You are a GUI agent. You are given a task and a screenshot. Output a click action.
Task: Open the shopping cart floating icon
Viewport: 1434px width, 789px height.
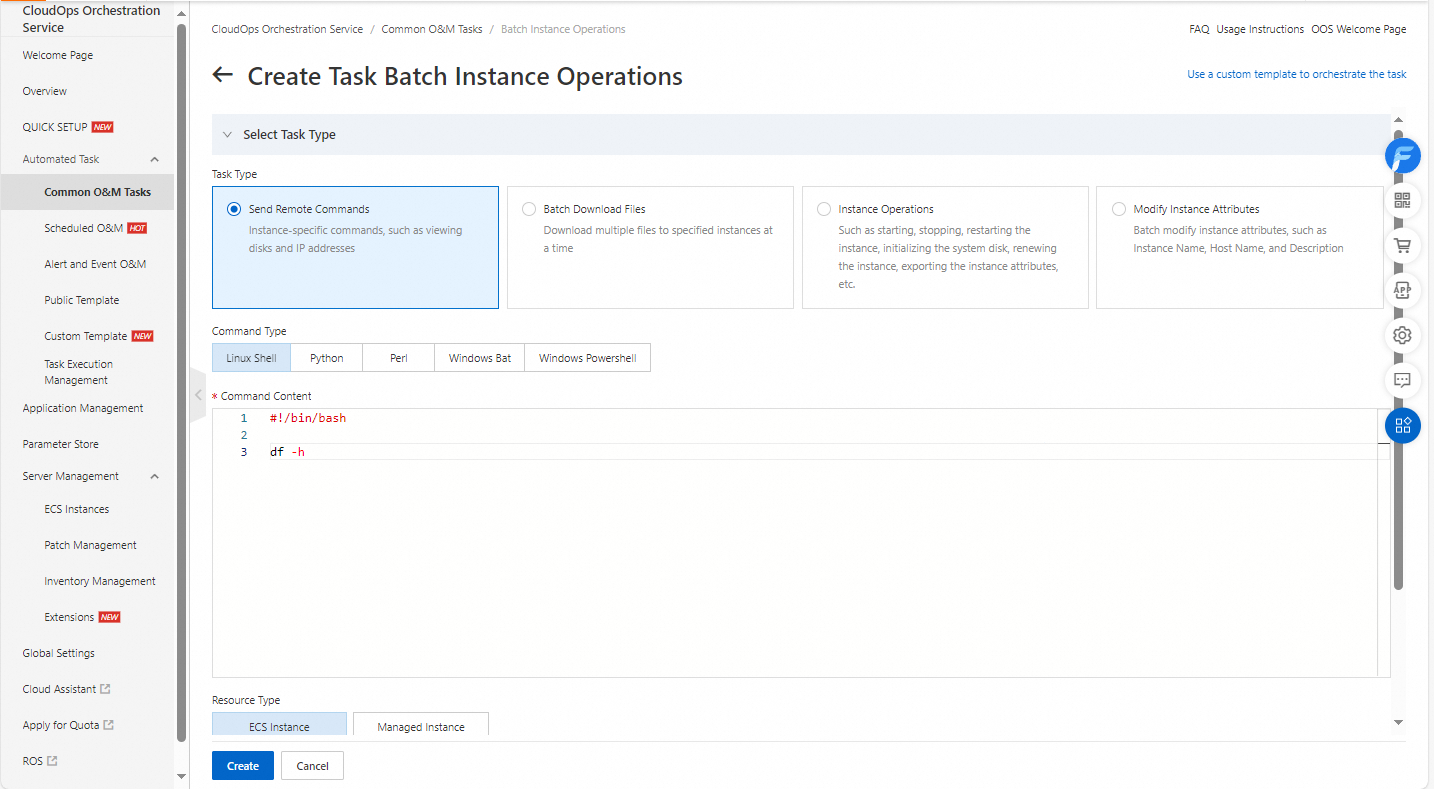click(1402, 245)
